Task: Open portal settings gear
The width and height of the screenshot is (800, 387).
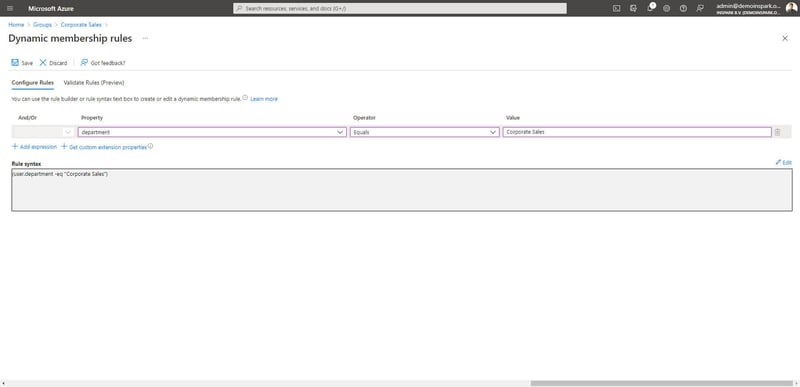Action: pyautogui.click(x=667, y=8)
